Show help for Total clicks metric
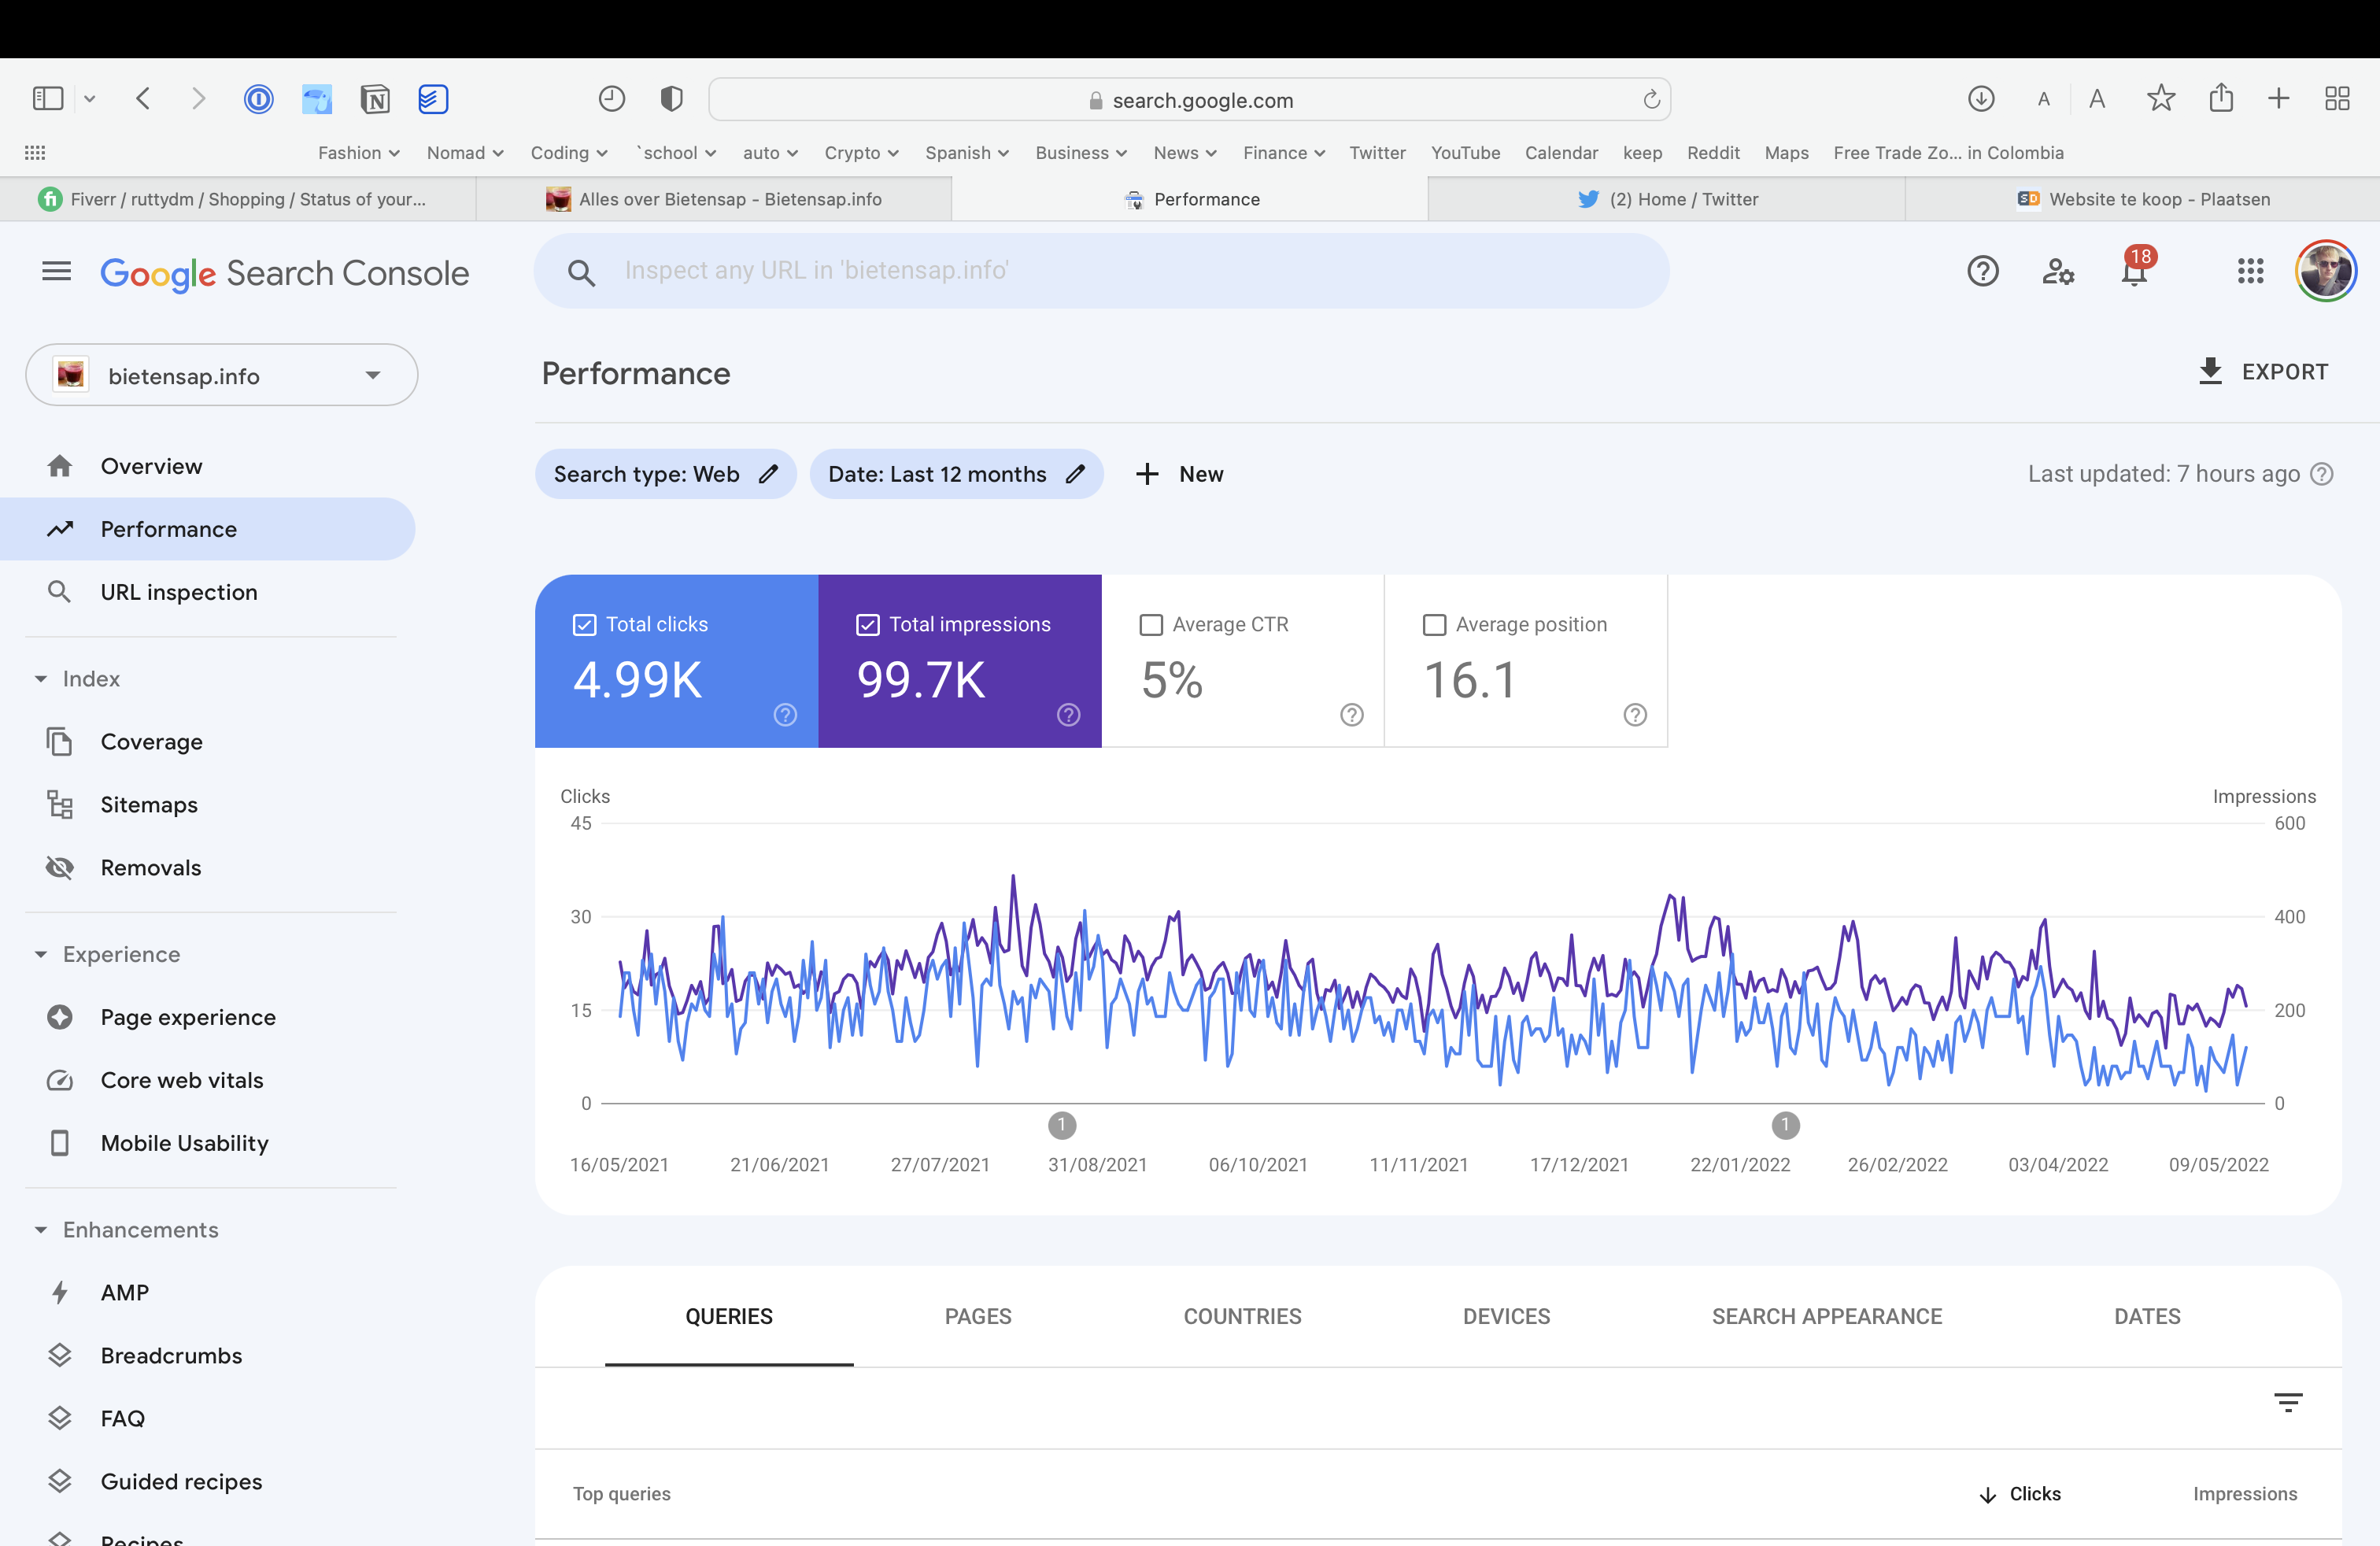Viewport: 2380px width, 1546px height. (785, 714)
